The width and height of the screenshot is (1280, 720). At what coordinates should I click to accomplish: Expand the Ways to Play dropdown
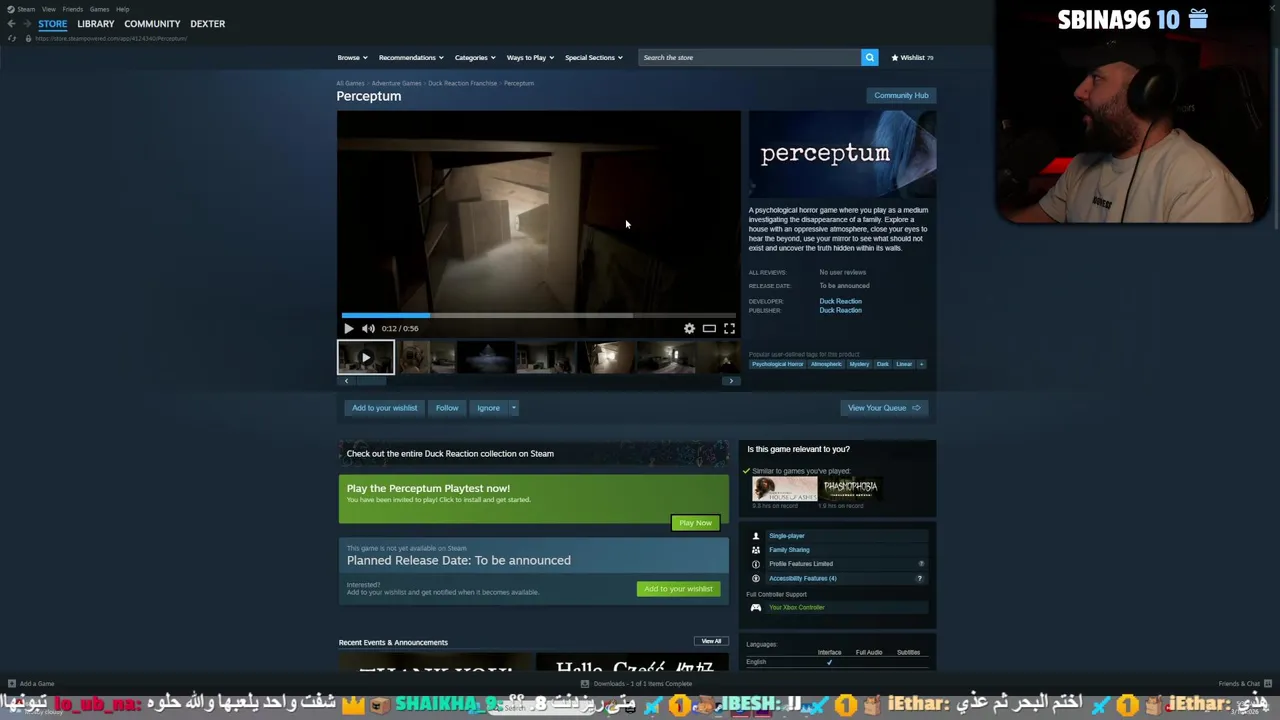pyautogui.click(x=530, y=57)
